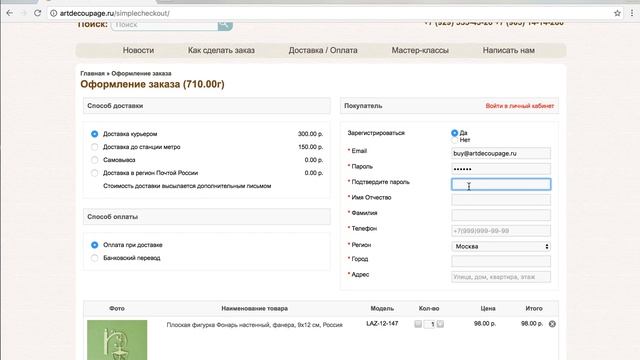This screenshot has height=360, width=640.
Task: Click the search magnifier button
Action: point(225,25)
